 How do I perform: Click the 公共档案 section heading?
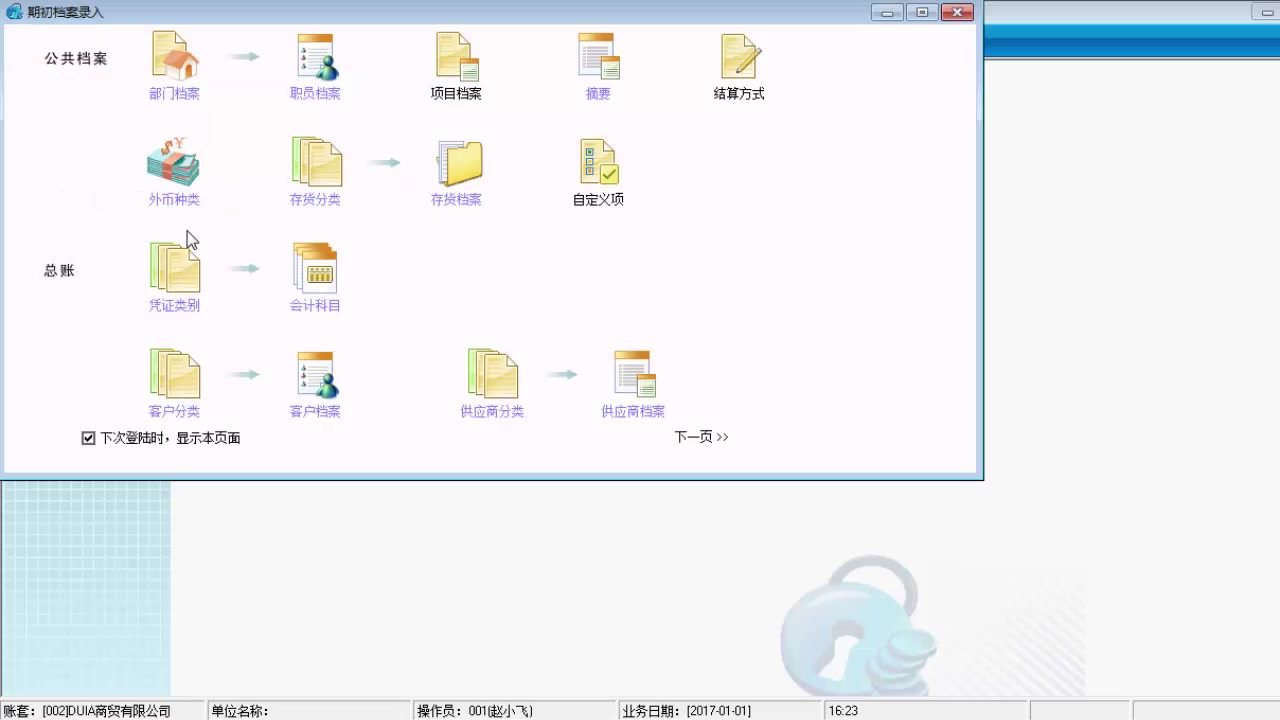(75, 59)
